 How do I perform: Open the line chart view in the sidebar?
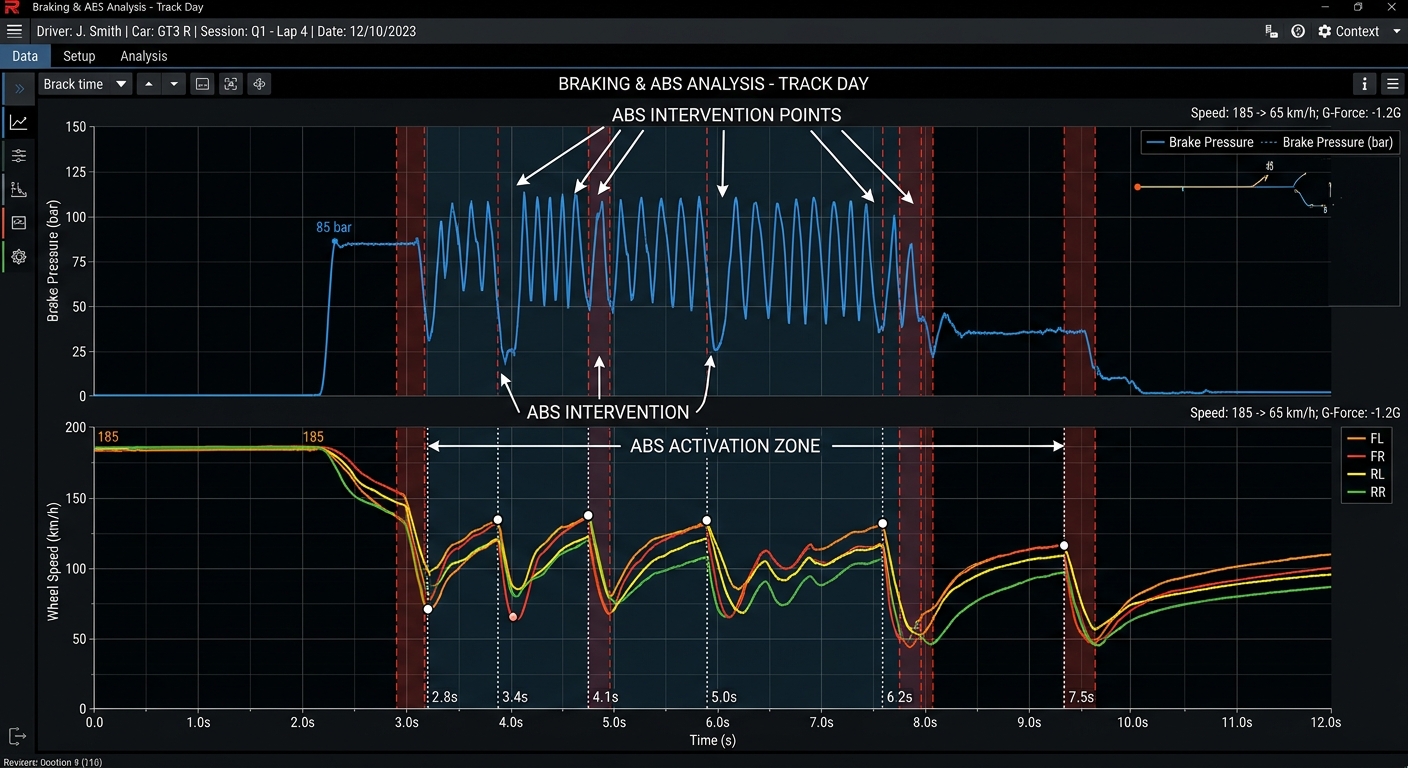(19, 122)
